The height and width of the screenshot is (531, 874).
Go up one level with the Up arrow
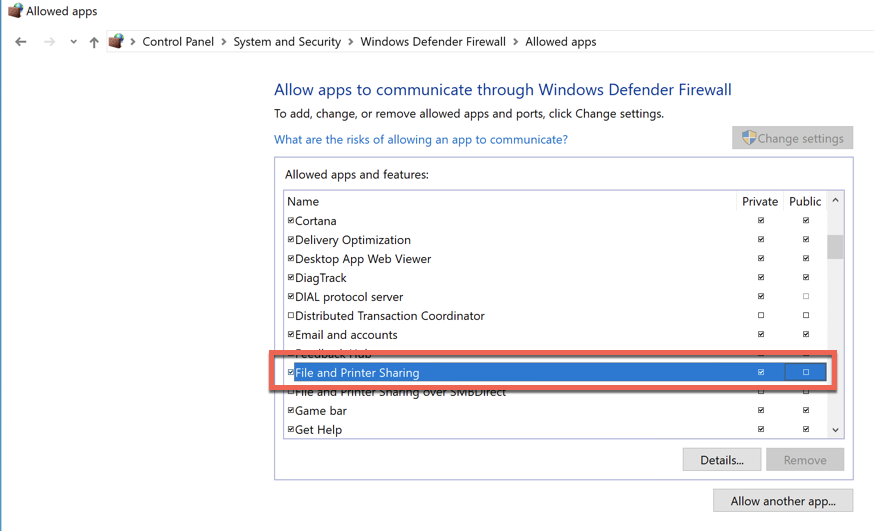(x=94, y=42)
